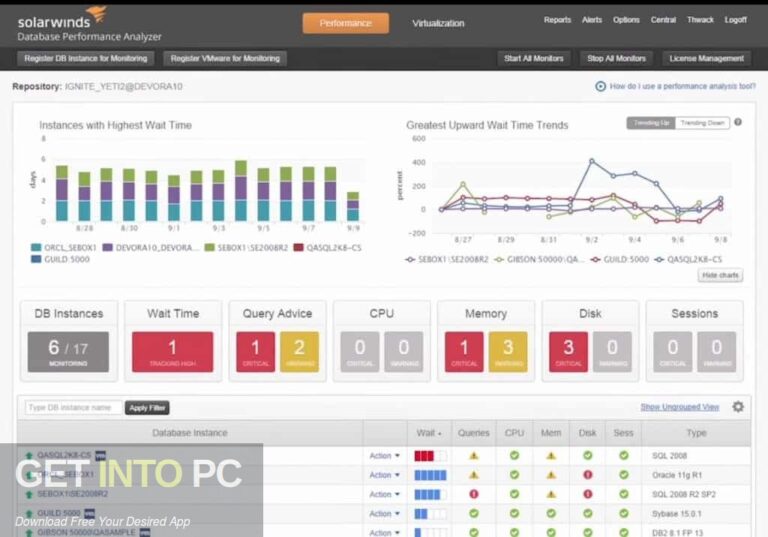Click the Logoff link

(736, 20)
